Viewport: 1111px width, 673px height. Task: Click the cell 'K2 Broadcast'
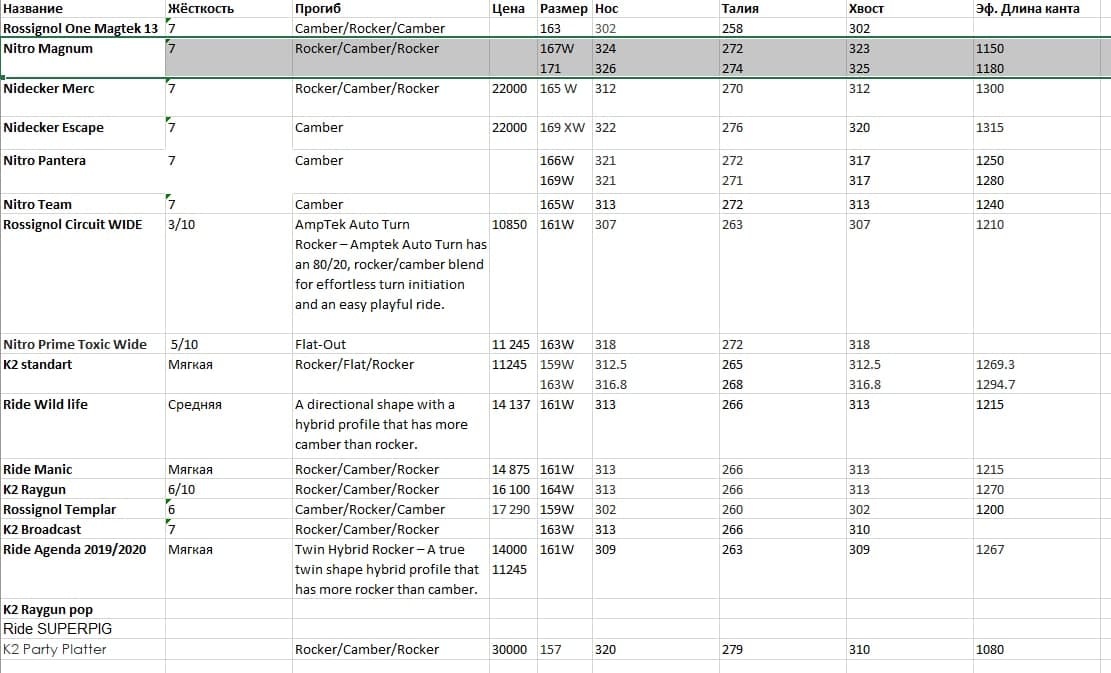[83, 528]
